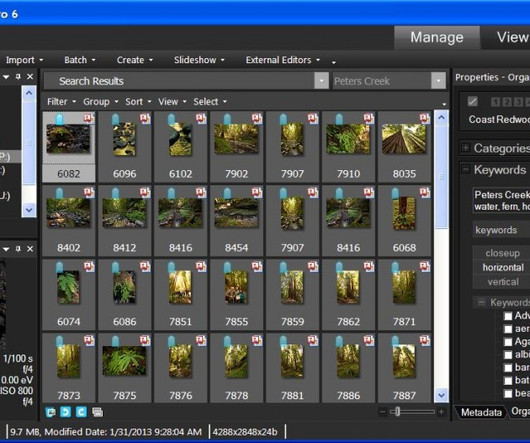Open the Group dropdown menu

(x=100, y=102)
